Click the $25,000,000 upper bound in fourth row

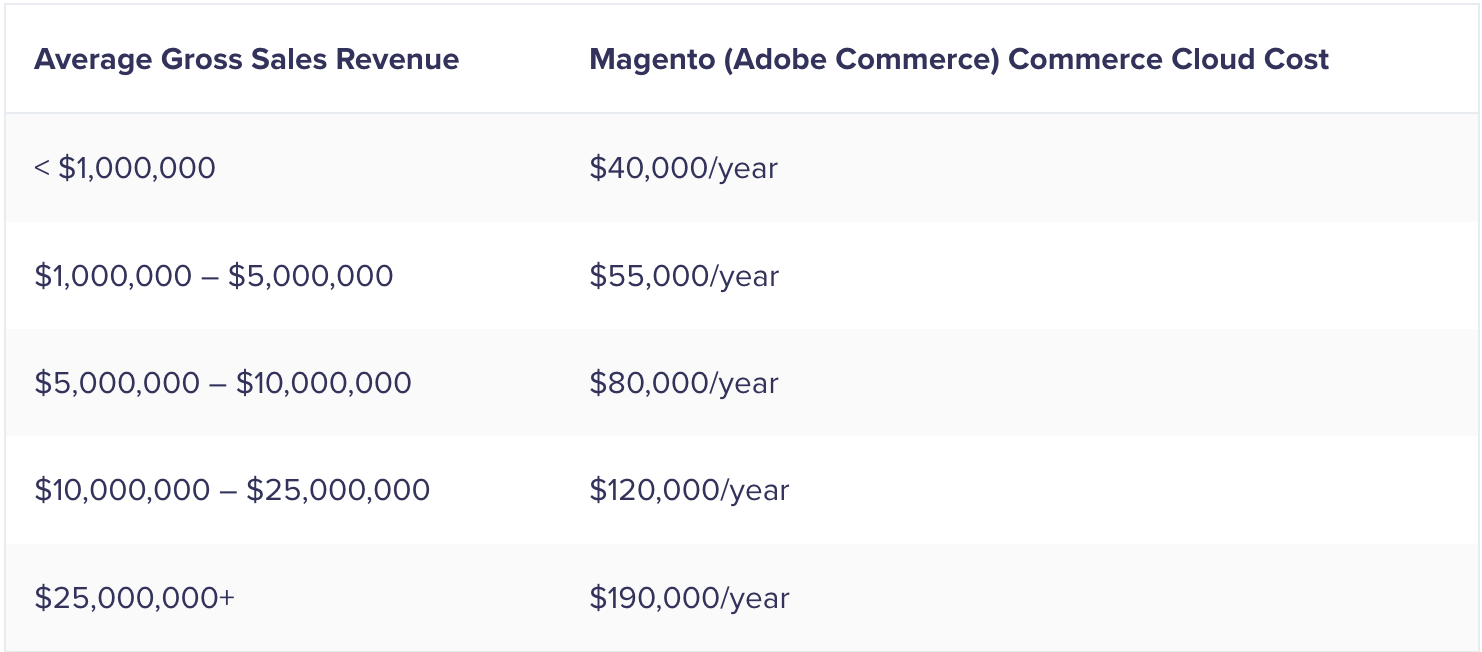[338, 490]
